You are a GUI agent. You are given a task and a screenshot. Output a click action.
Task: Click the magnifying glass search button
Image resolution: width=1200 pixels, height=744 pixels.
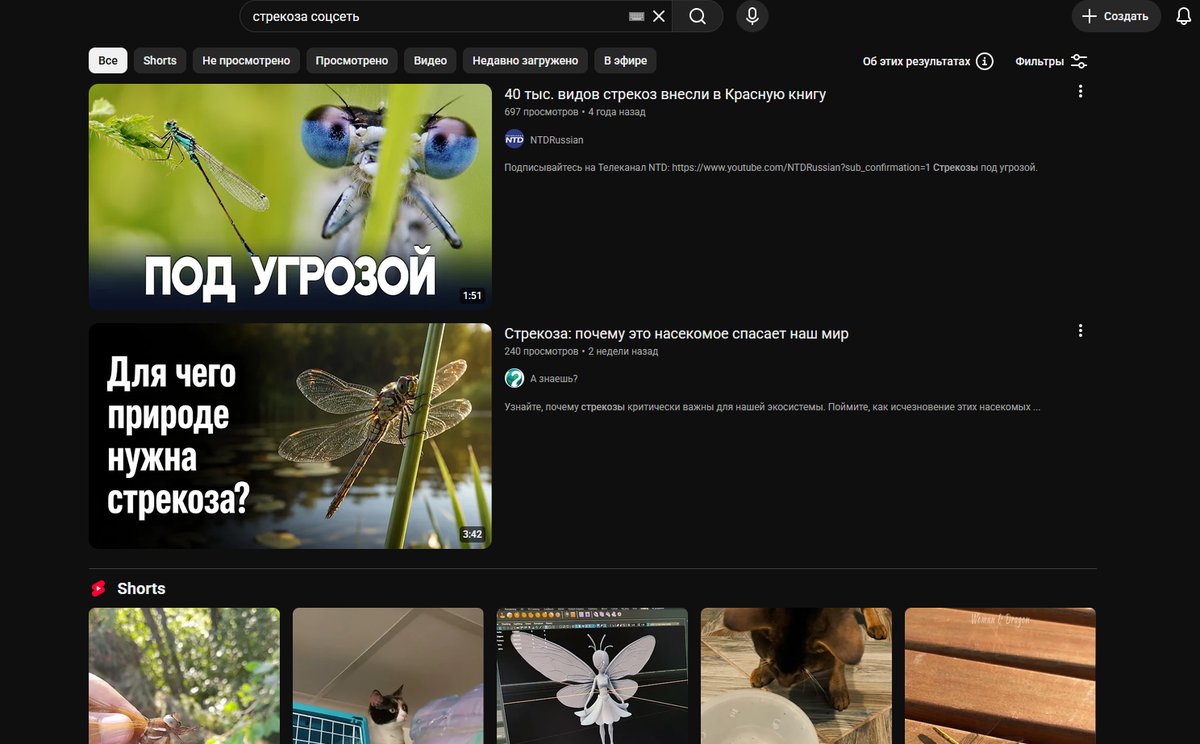[x=697, y=16]
